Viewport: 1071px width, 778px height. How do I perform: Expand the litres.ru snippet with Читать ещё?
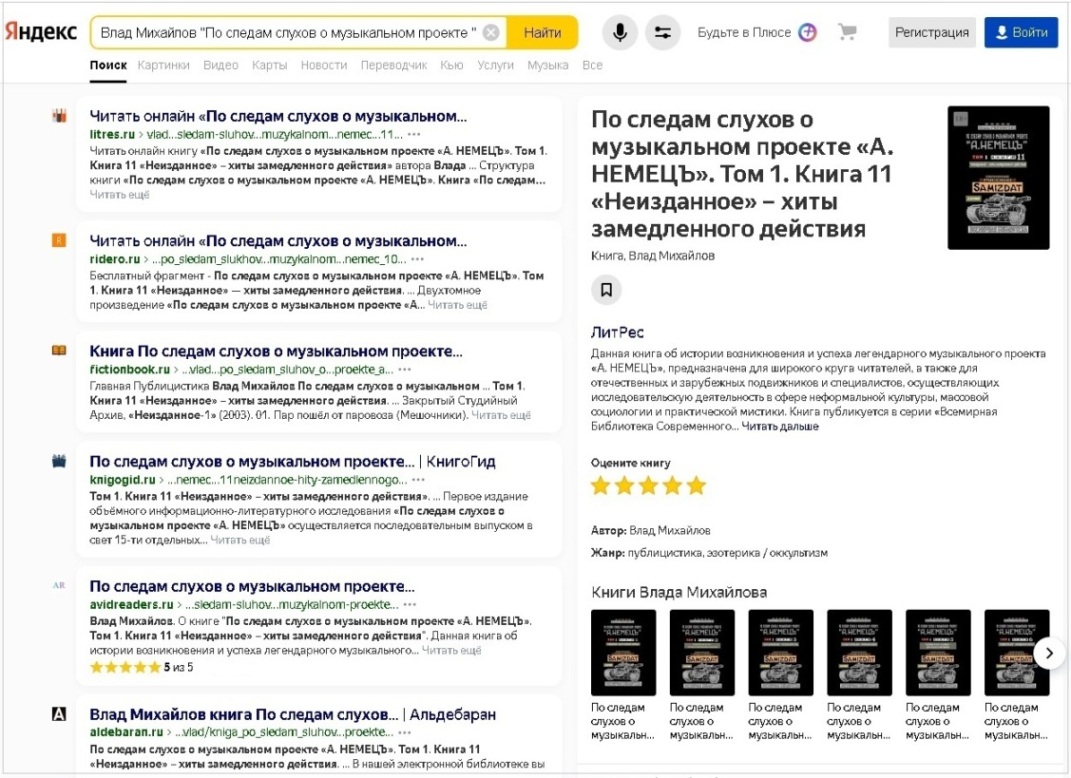(120, 195)
